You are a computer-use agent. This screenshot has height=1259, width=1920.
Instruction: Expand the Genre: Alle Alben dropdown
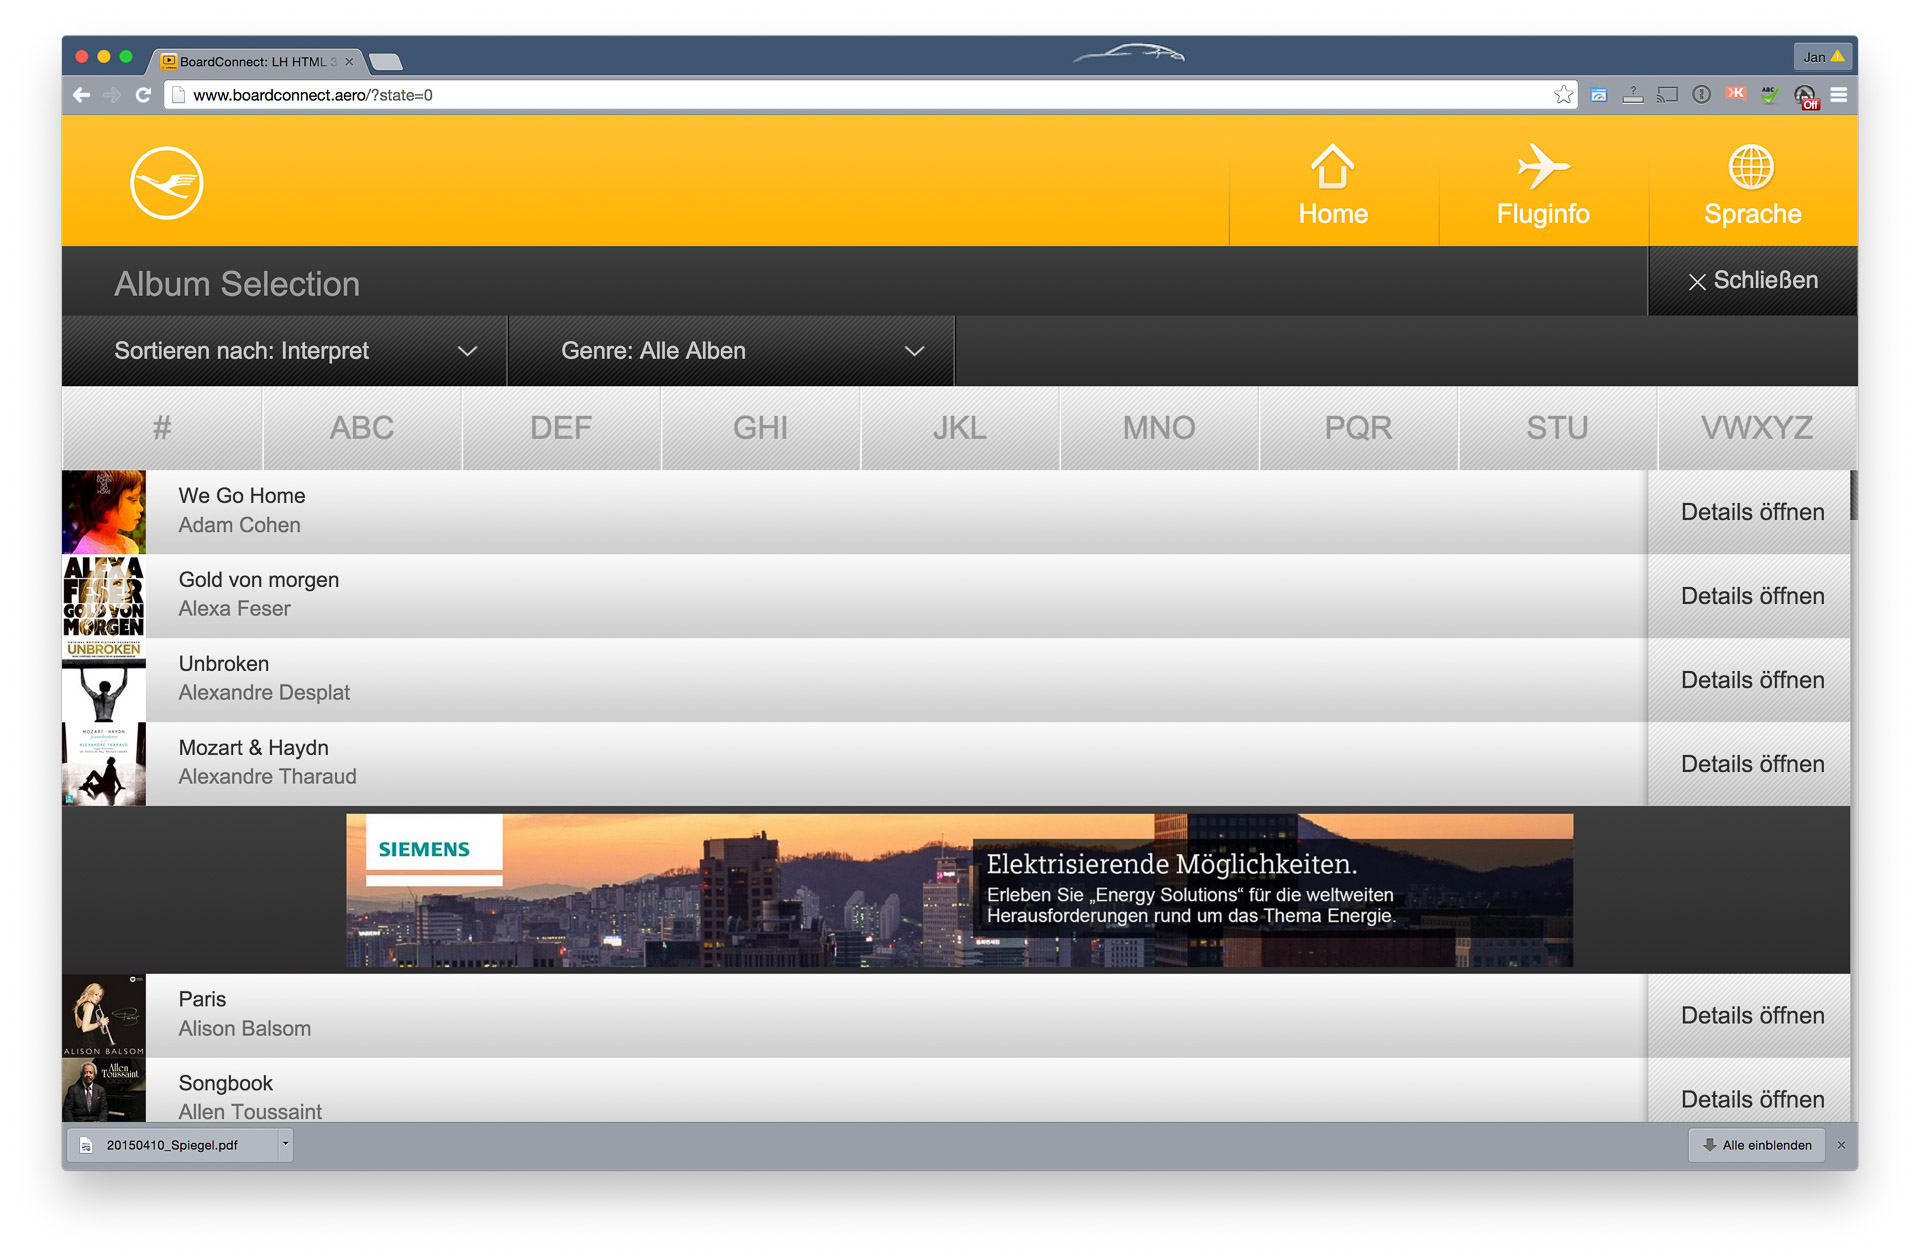click(732, 351)
